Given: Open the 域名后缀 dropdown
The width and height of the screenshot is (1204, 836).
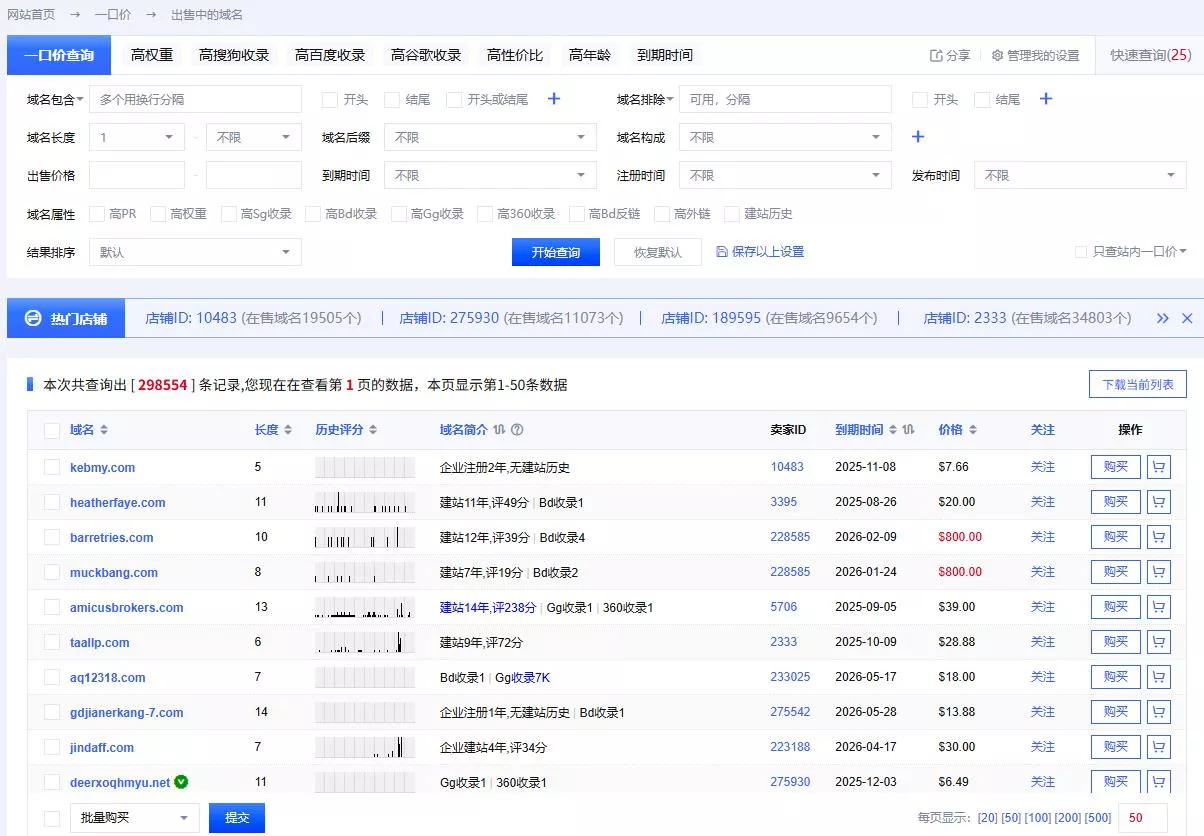Looking at the screenshot, I should click(490, 136).
